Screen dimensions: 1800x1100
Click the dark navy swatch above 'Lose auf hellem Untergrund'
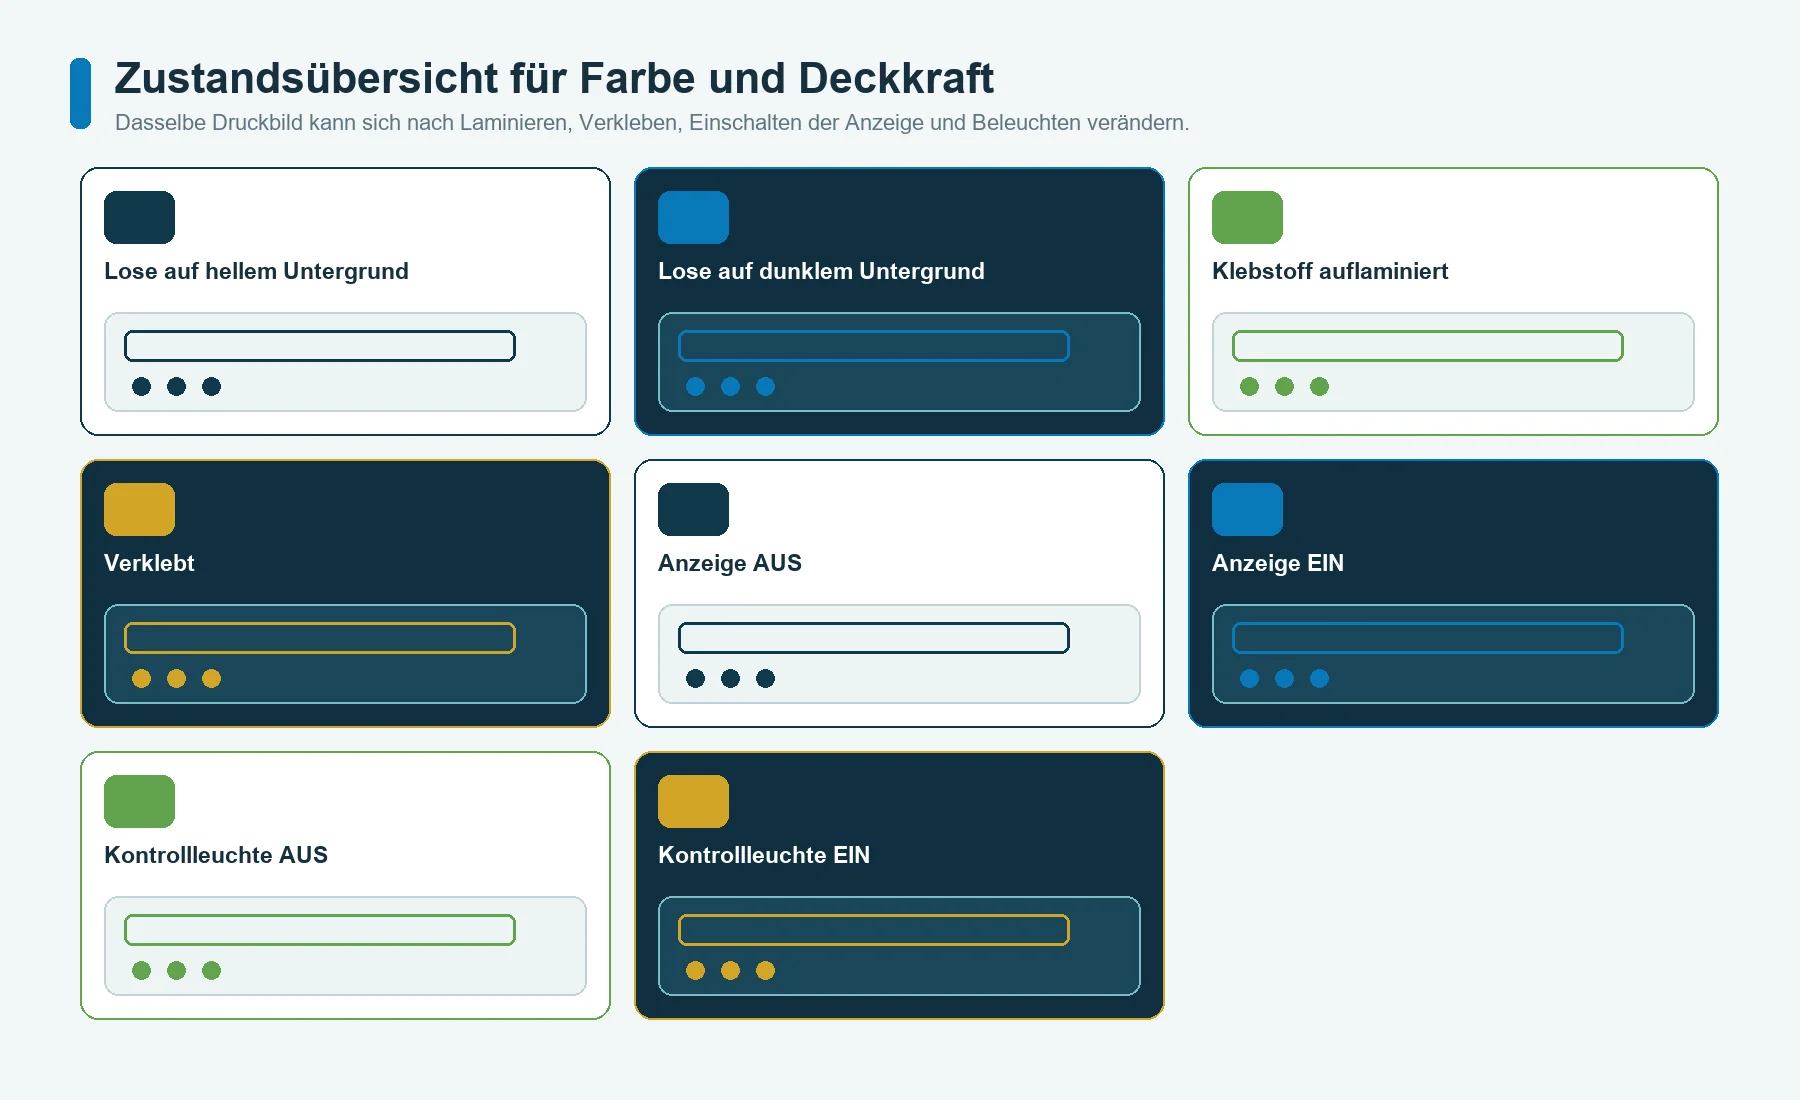139,217
